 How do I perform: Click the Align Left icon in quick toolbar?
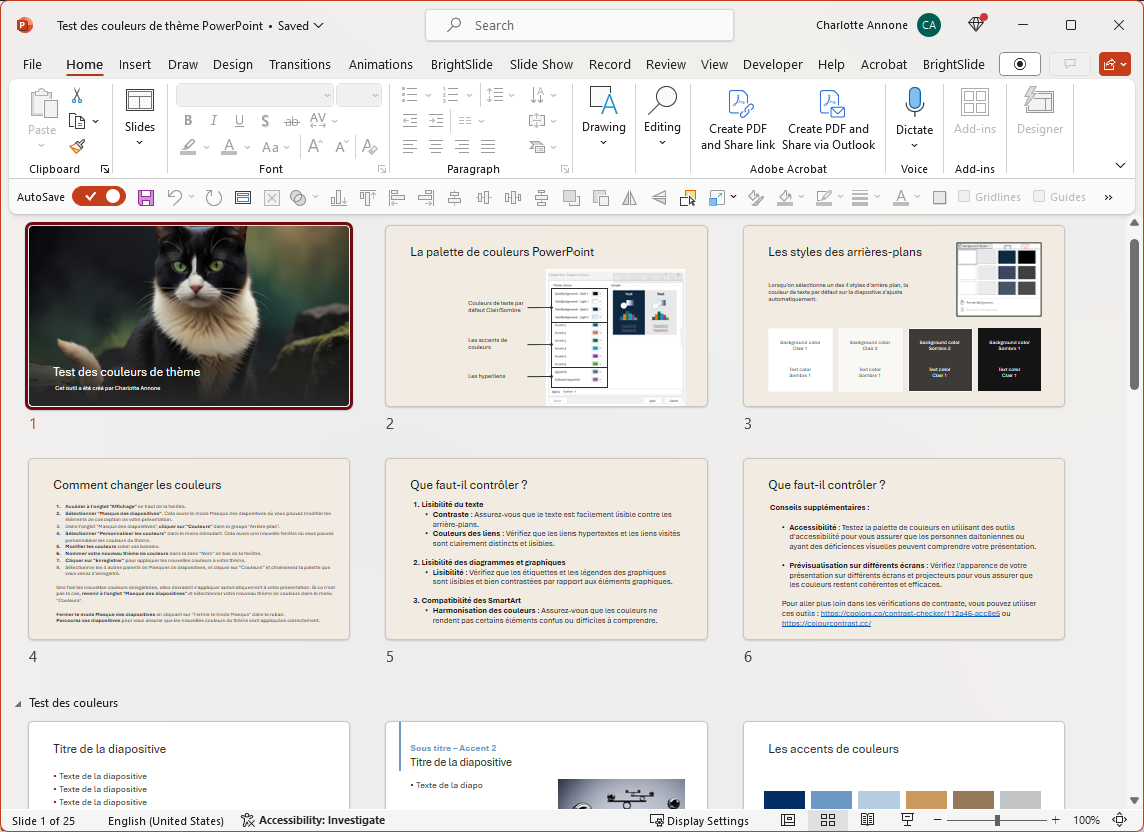396,197
